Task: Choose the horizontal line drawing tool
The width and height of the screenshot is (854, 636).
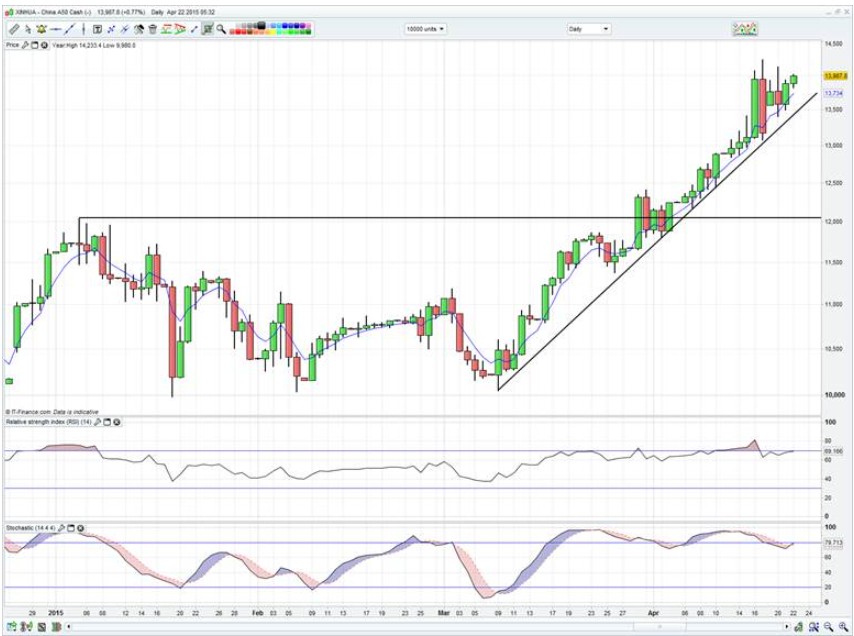Action: tap(57, 29)
